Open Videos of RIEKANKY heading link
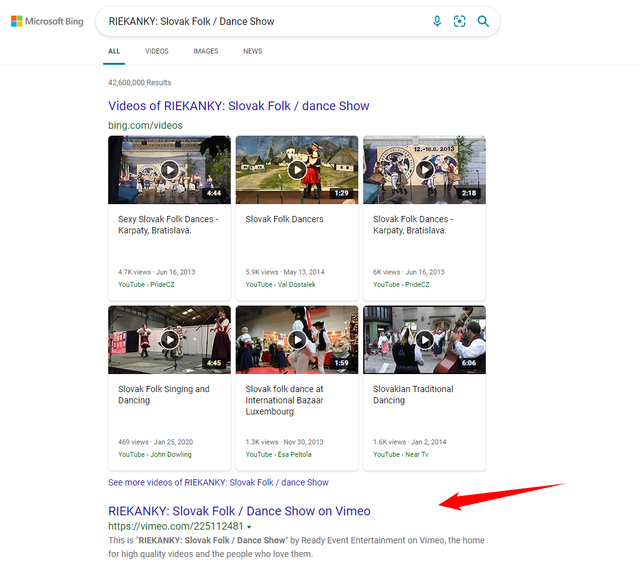This screenshot has width=640, height=567. (238, 106)
